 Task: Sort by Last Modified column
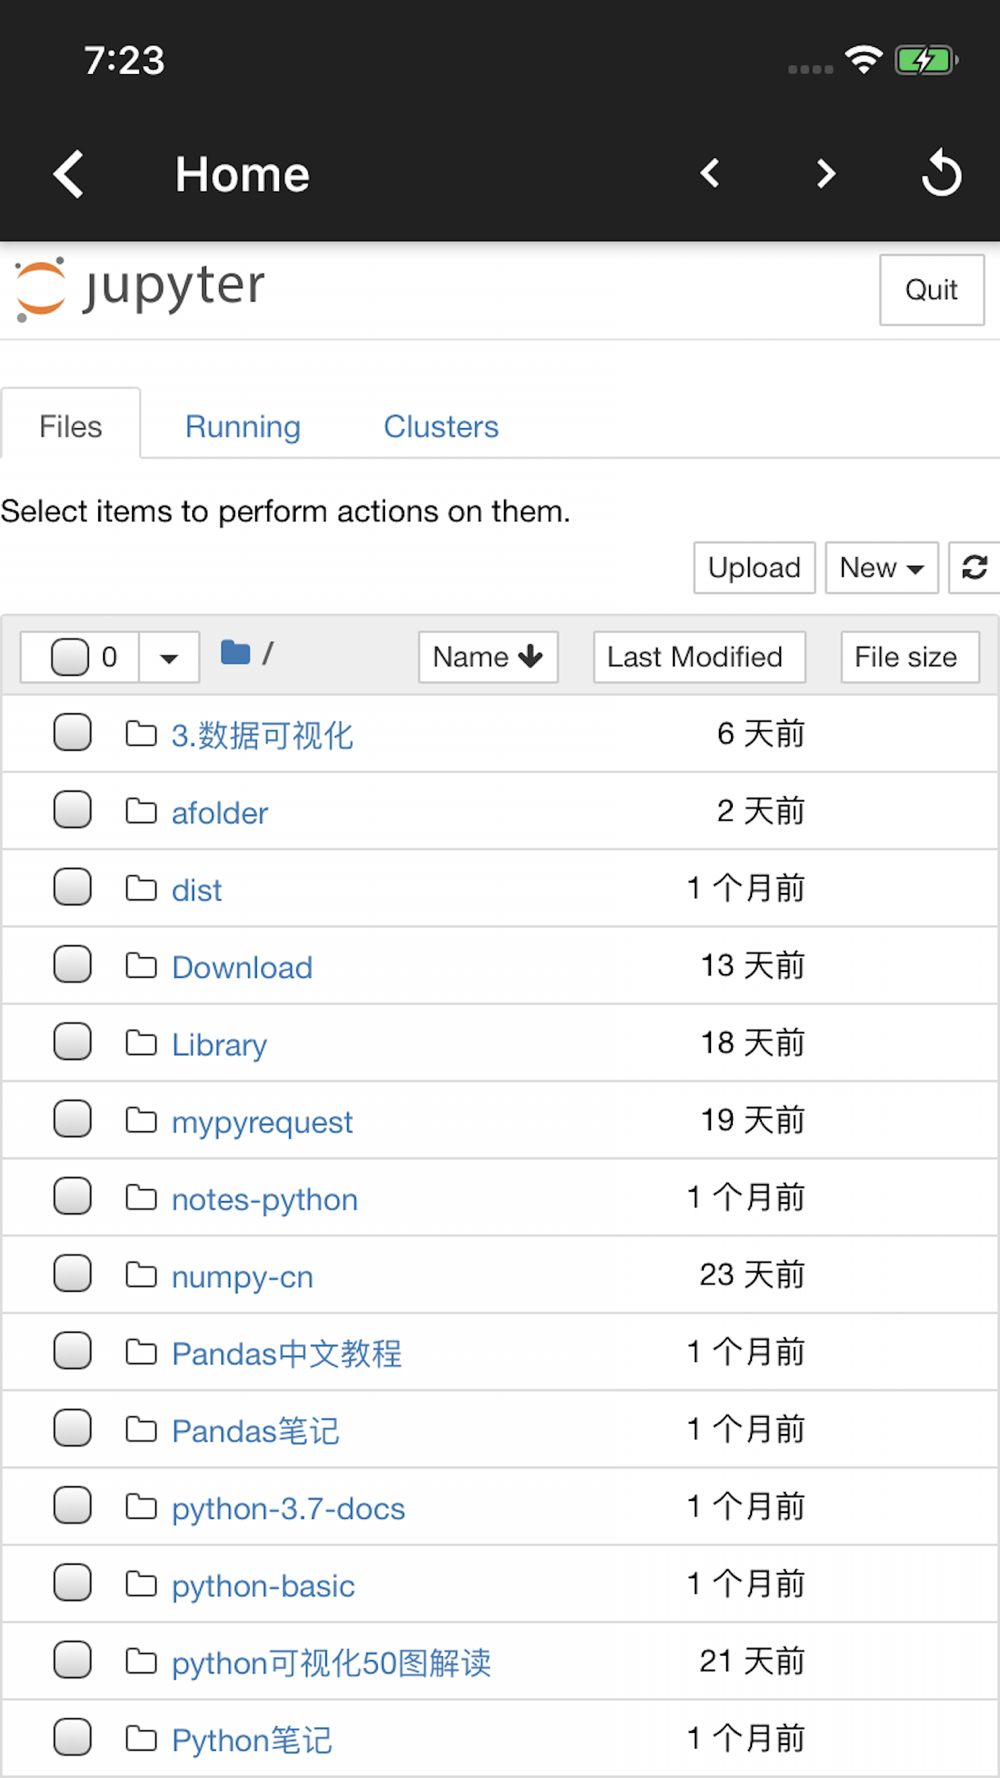point(698,657)
